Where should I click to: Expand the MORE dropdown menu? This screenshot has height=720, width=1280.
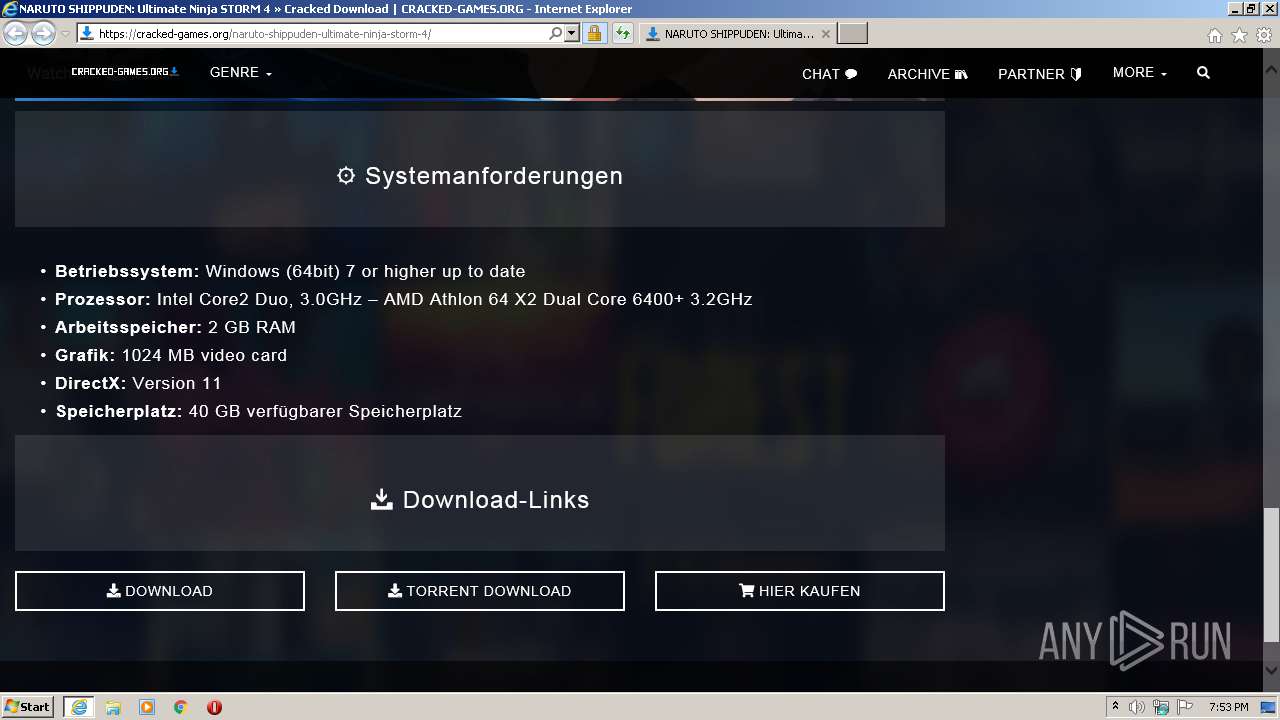click(x=1140, y=73)
